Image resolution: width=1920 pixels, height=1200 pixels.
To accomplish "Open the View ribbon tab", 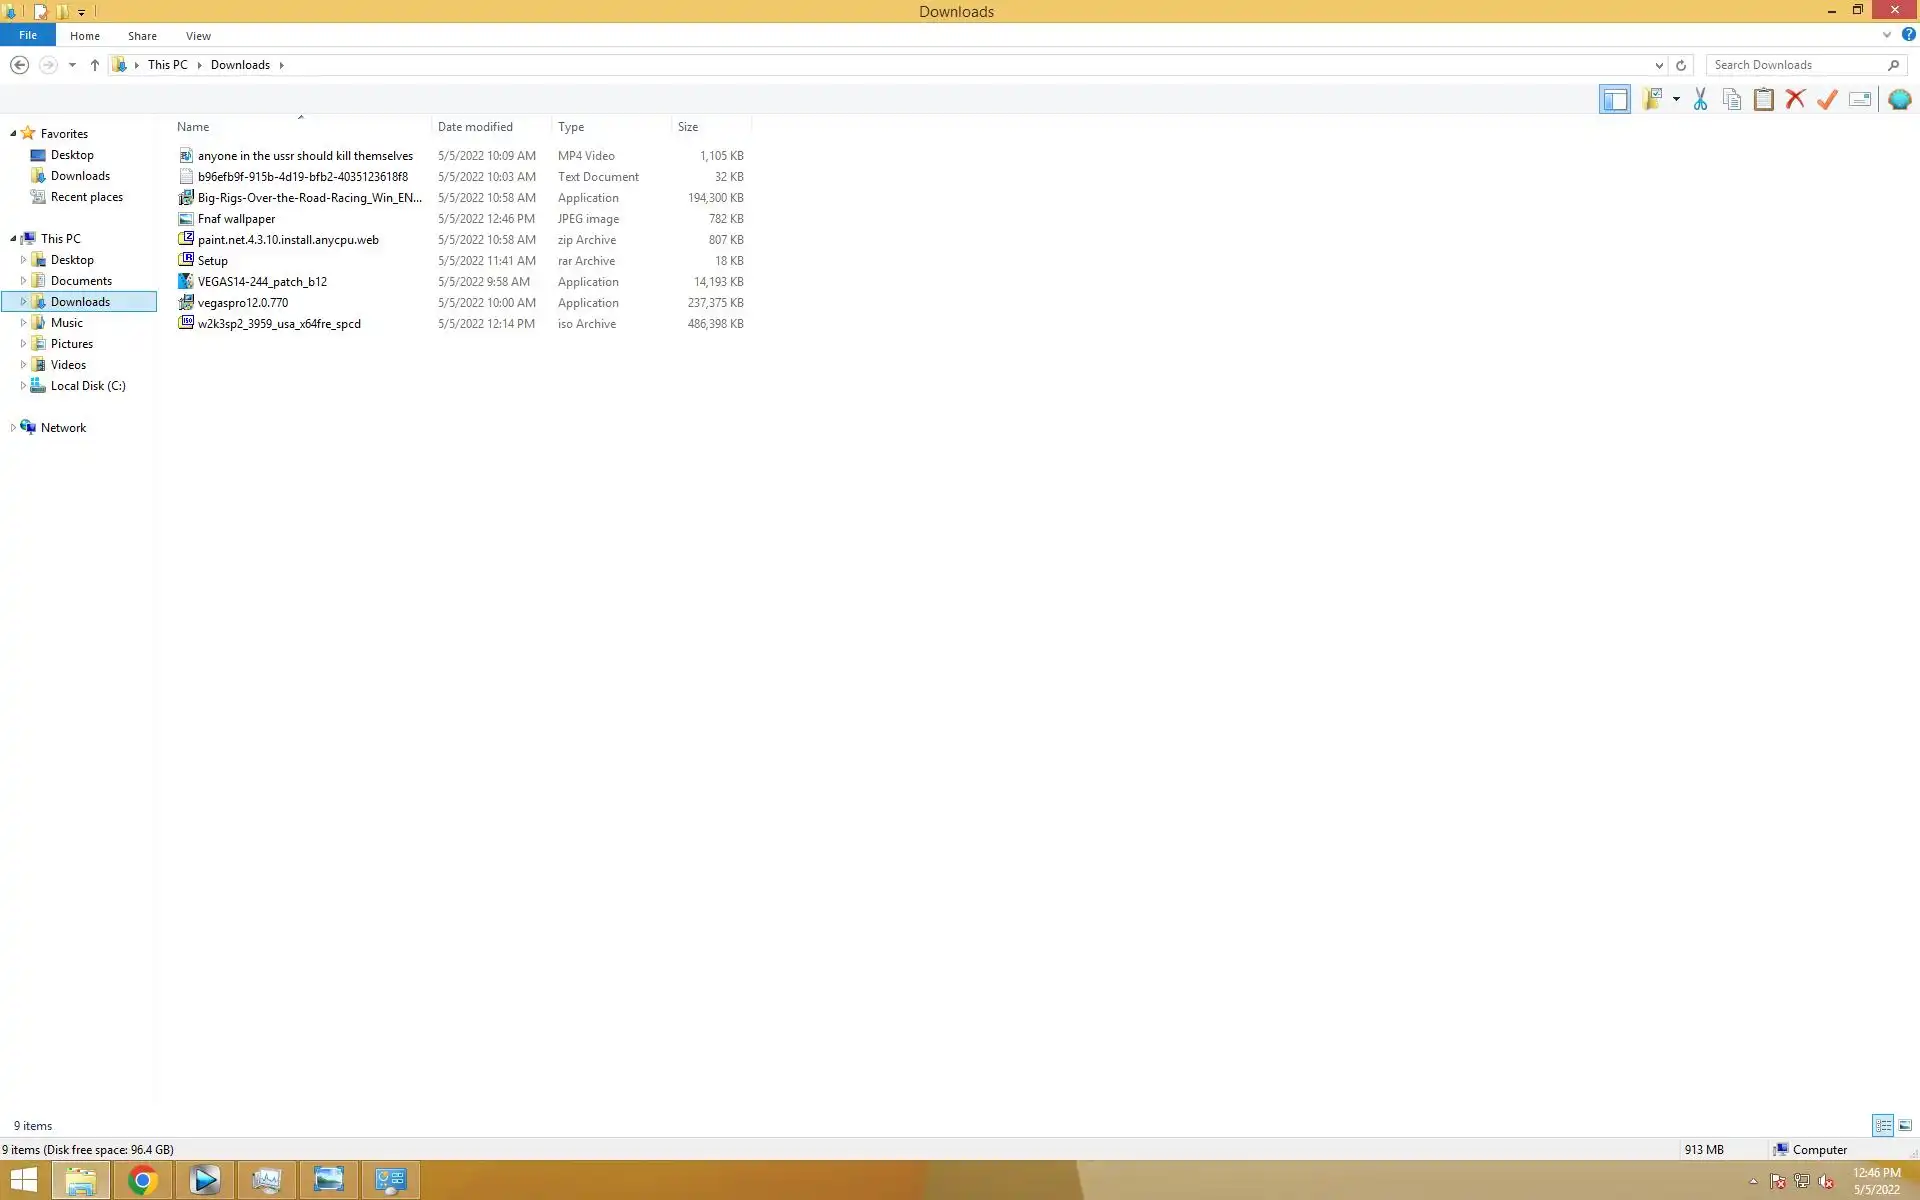I will (198, 36).
